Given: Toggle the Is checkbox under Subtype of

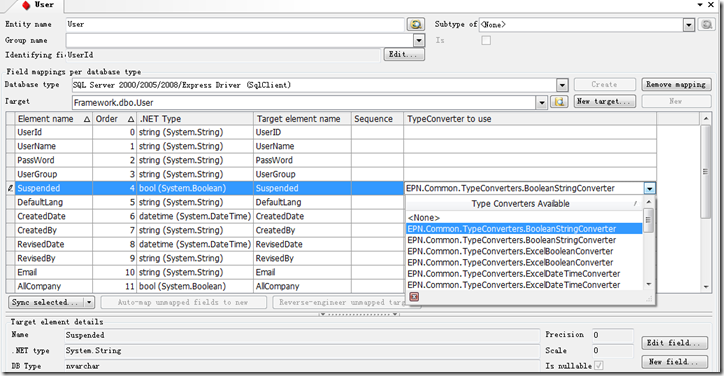Looking at the screenshot, I should [x=486, y=40].
